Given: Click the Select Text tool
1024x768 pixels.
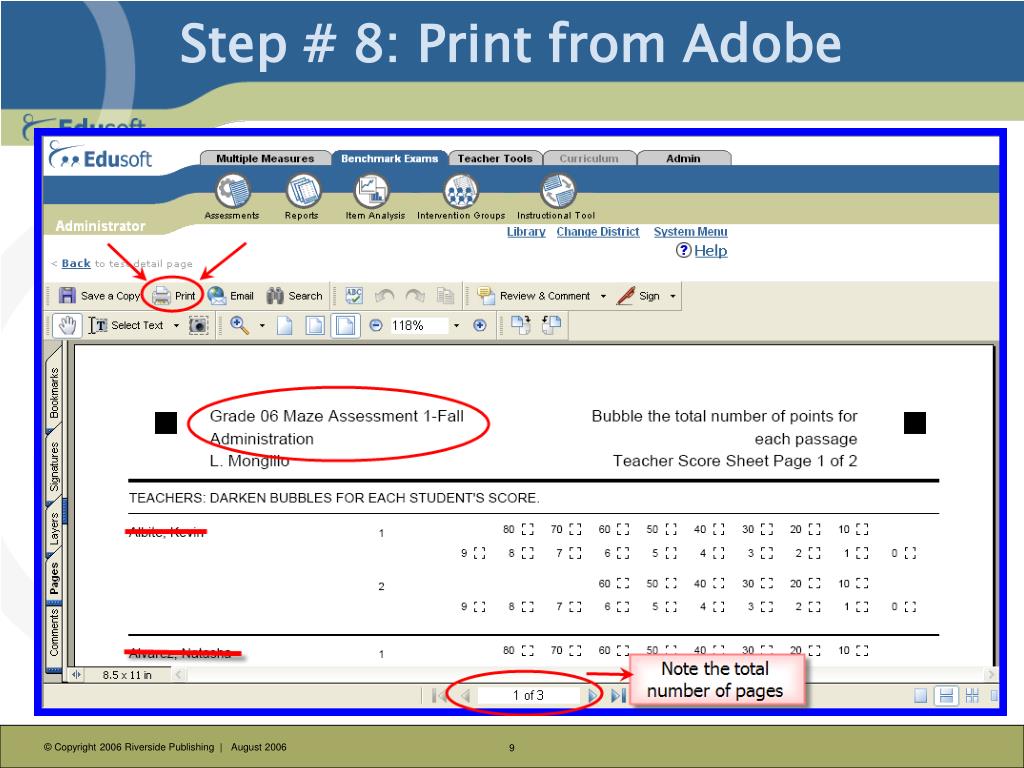Looking at the screenshot, I should [x=126, y=325].
